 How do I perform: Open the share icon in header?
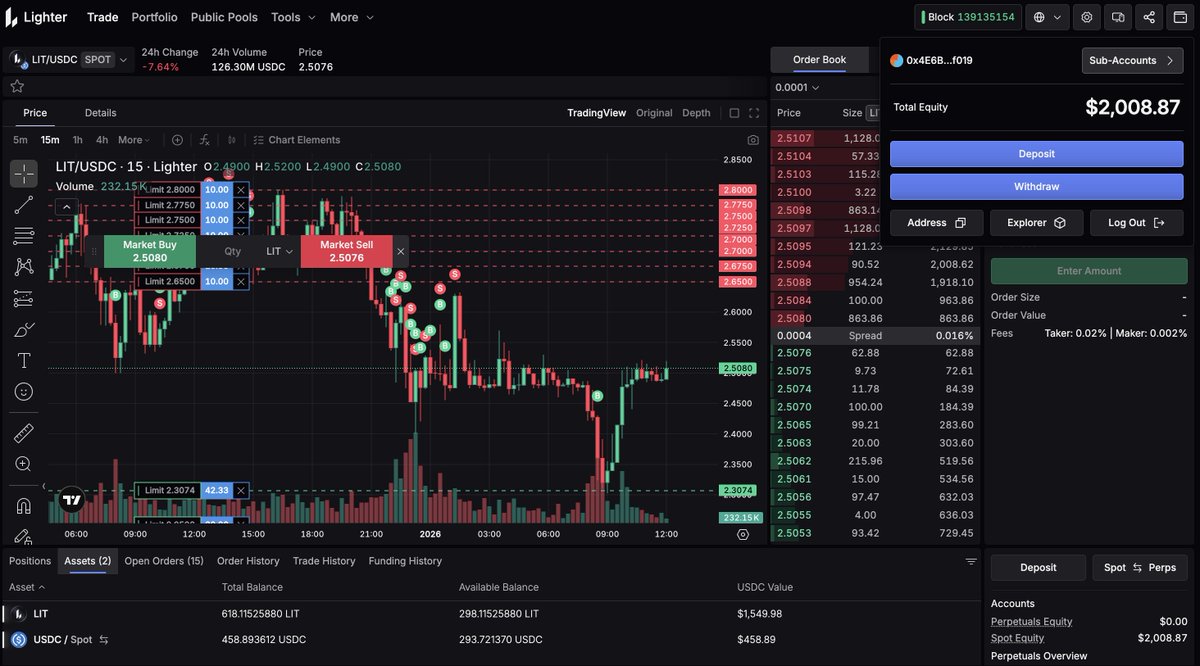click(1149, 17)
